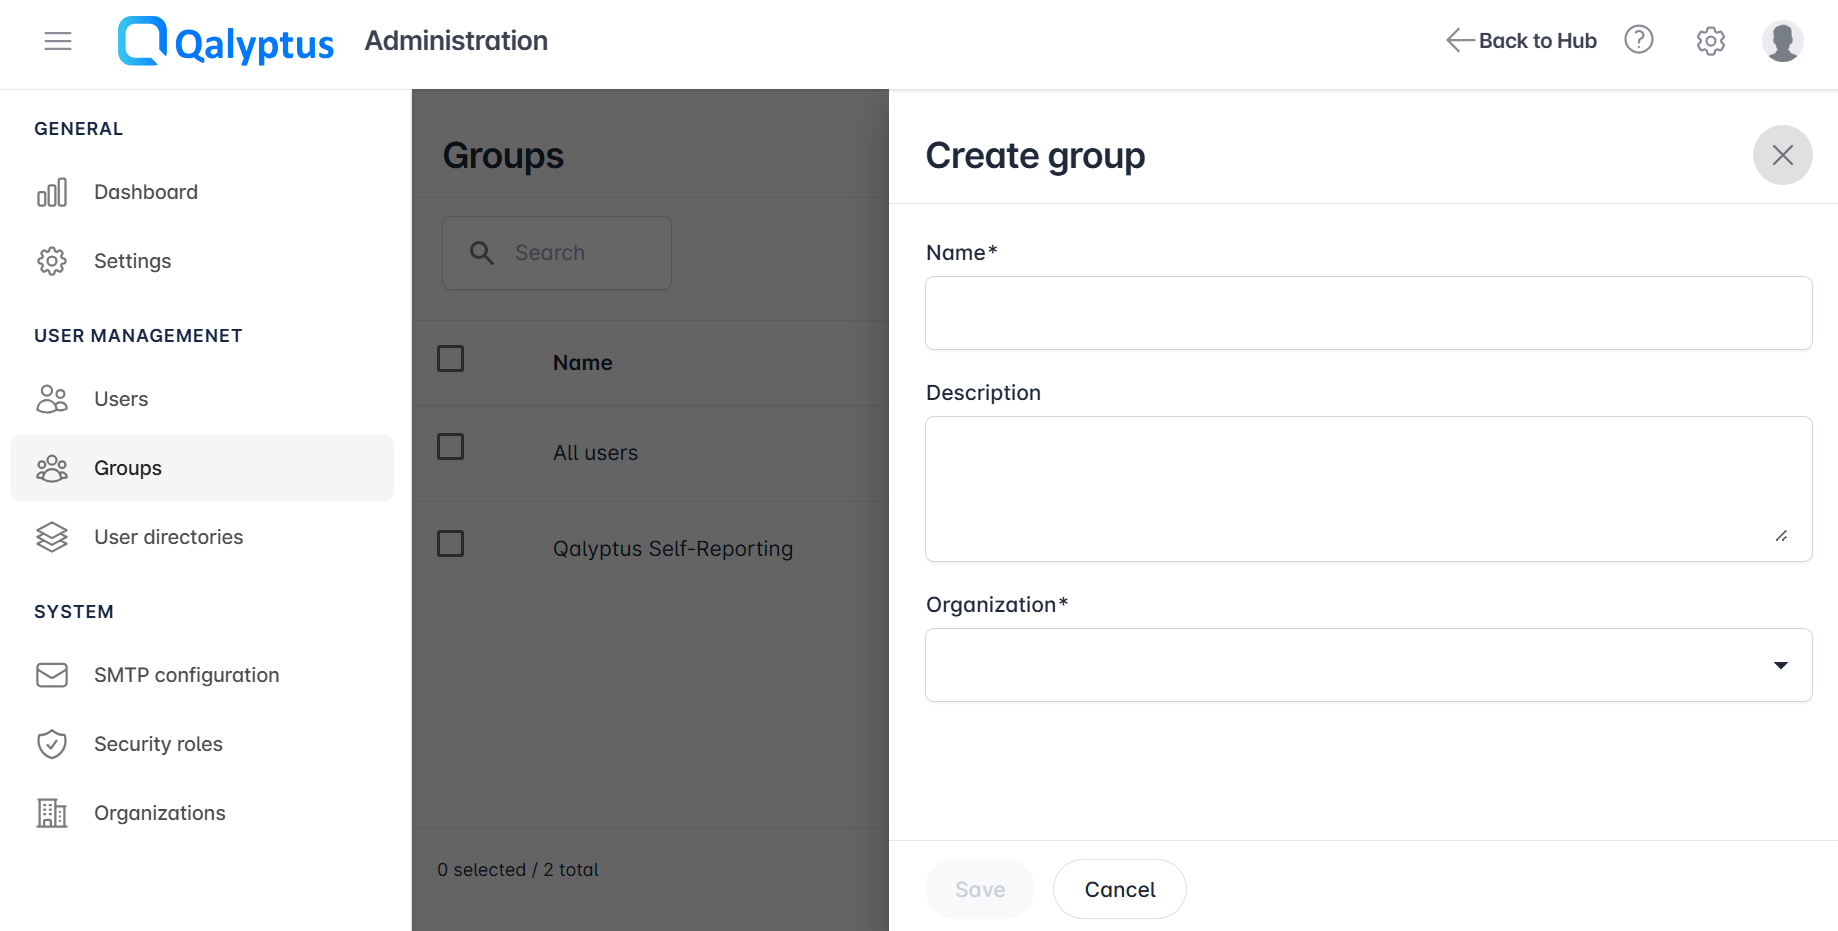This screenshot has height=931, width=1838.
Task: Click the help question mark icon
Action: [x=1639, y=40]
